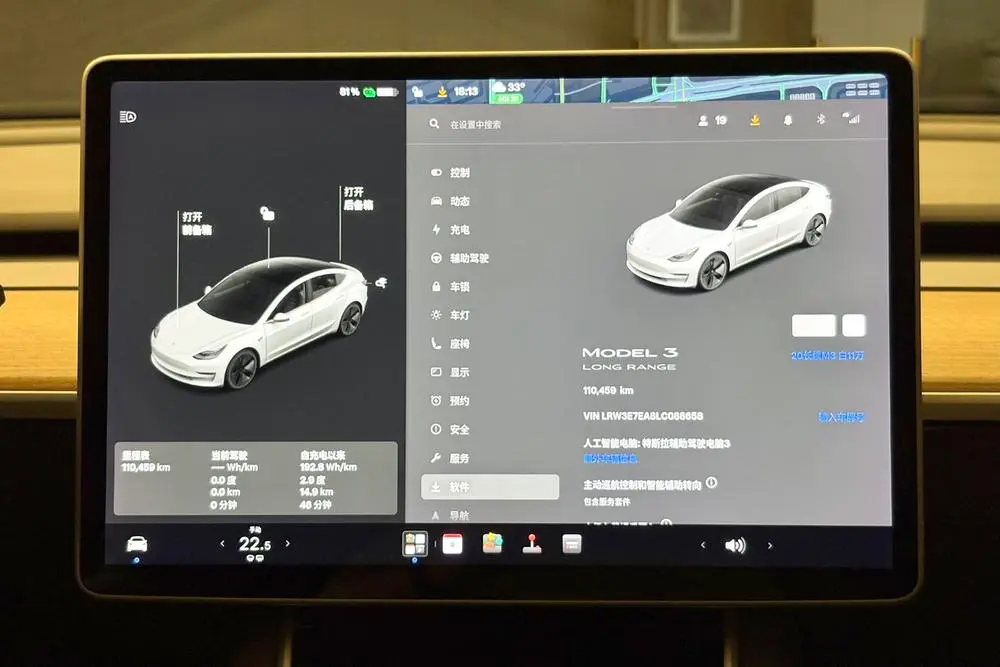Tap the MODEL 3 LONG RANGE title
The height and width of the screenshot is (667, 1000).
pos(630,358)
